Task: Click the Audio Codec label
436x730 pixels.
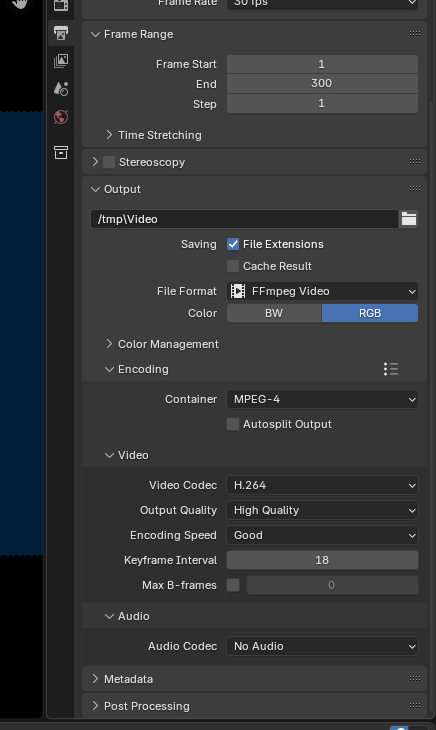Action: [182, 646]
